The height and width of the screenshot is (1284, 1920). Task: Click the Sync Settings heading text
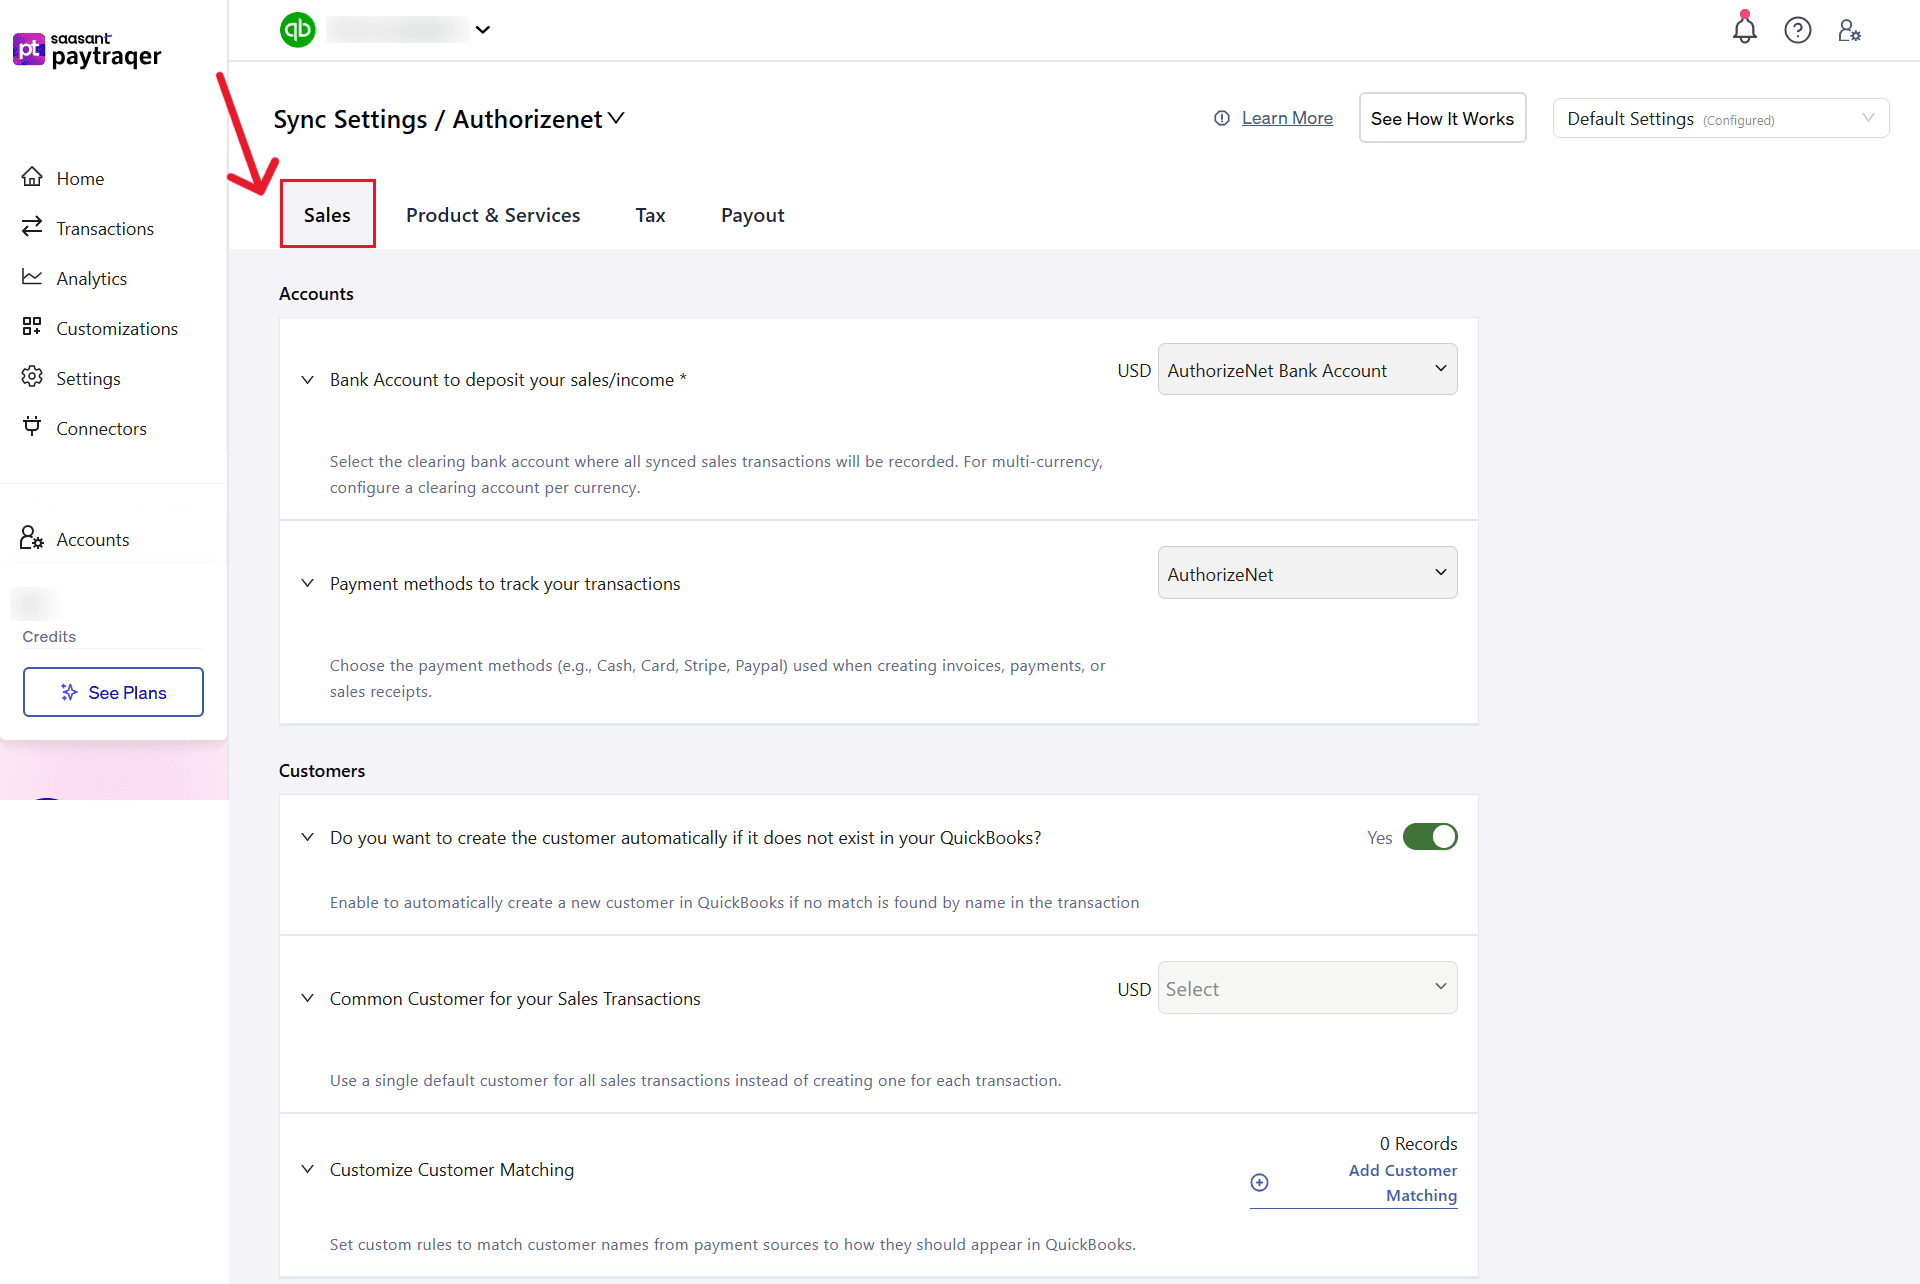pos(350,119)
